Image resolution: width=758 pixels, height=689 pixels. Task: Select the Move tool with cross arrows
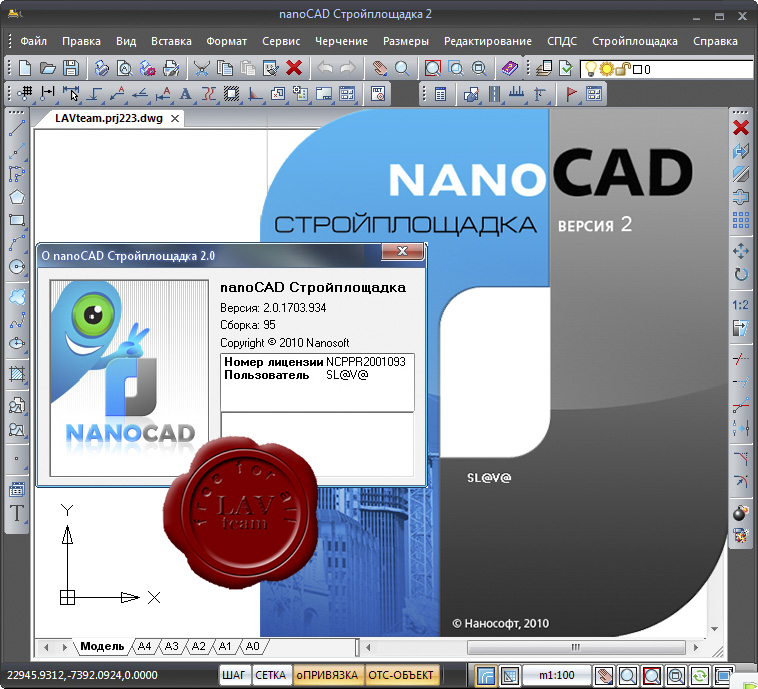[740, 251]
